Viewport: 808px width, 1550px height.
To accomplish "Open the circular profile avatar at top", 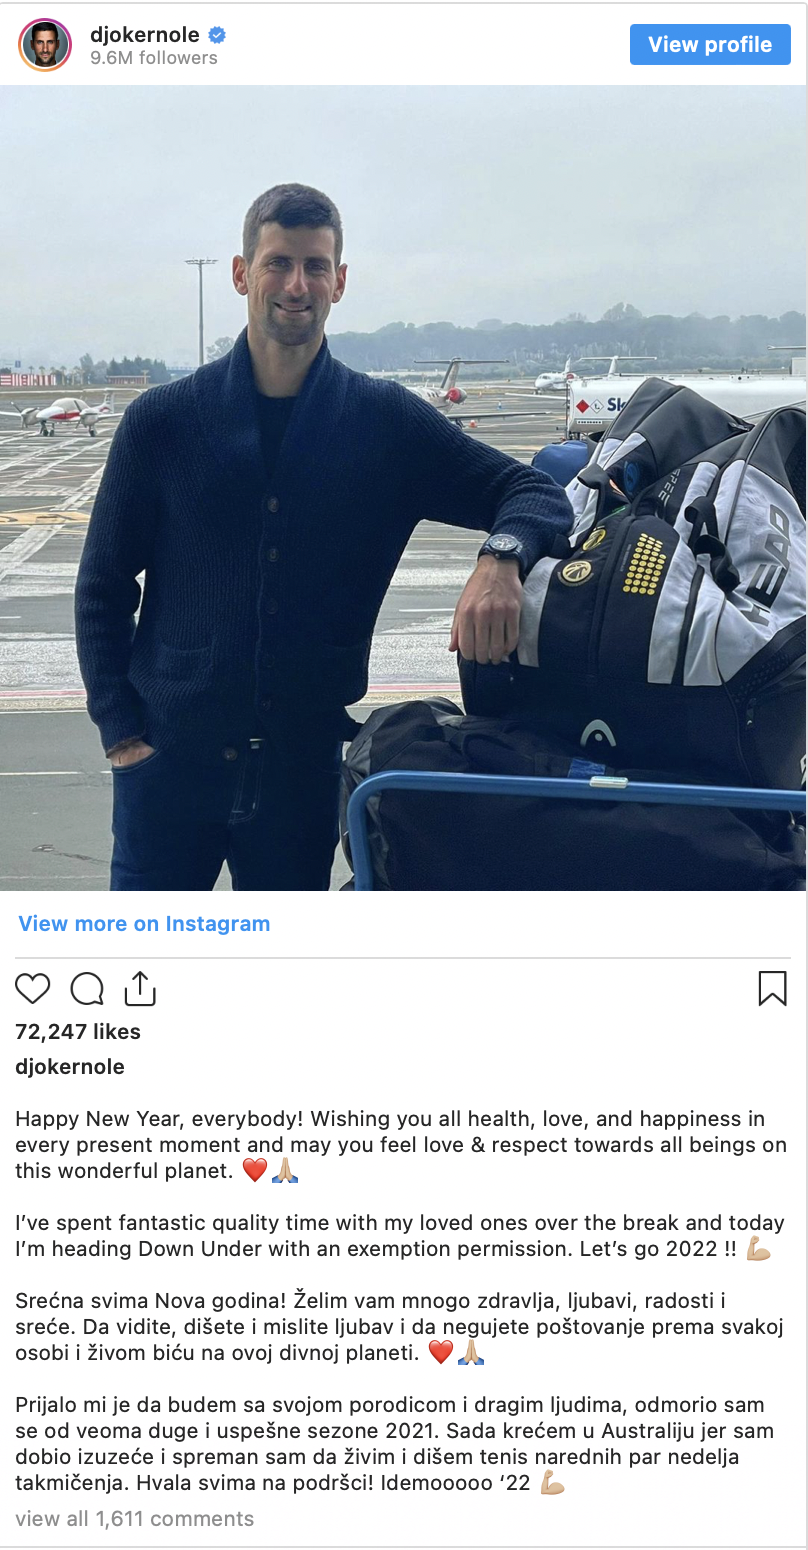I will click(45, 44).
